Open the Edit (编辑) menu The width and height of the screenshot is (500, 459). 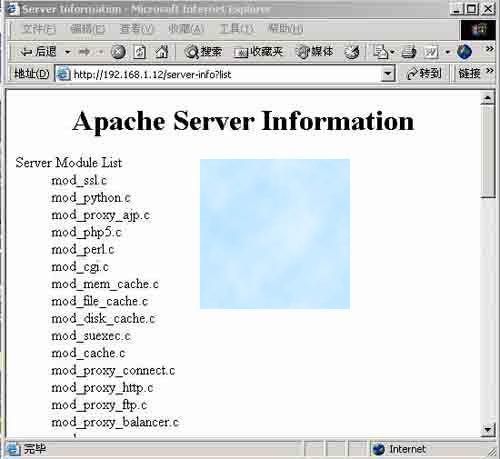click(x=88, y=29)
